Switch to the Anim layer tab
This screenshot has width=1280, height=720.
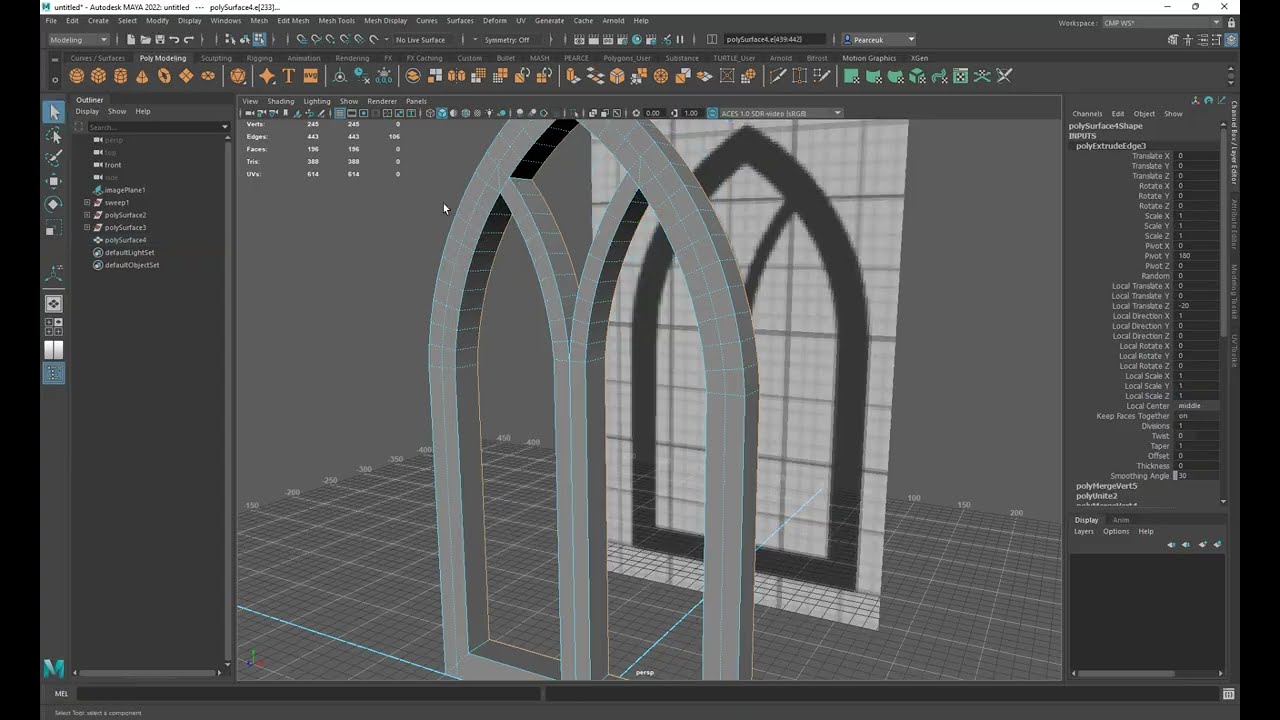pos(1121,520)
